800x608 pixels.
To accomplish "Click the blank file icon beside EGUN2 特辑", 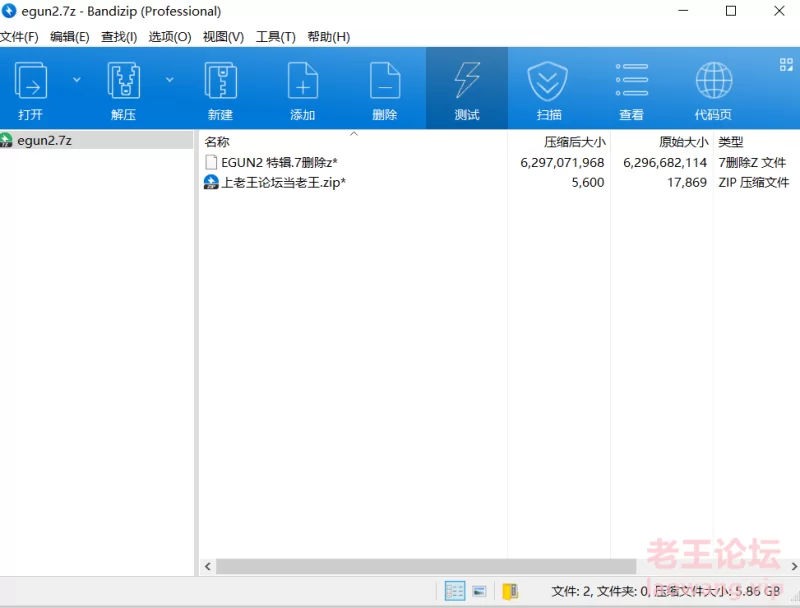I will (211, 162).
